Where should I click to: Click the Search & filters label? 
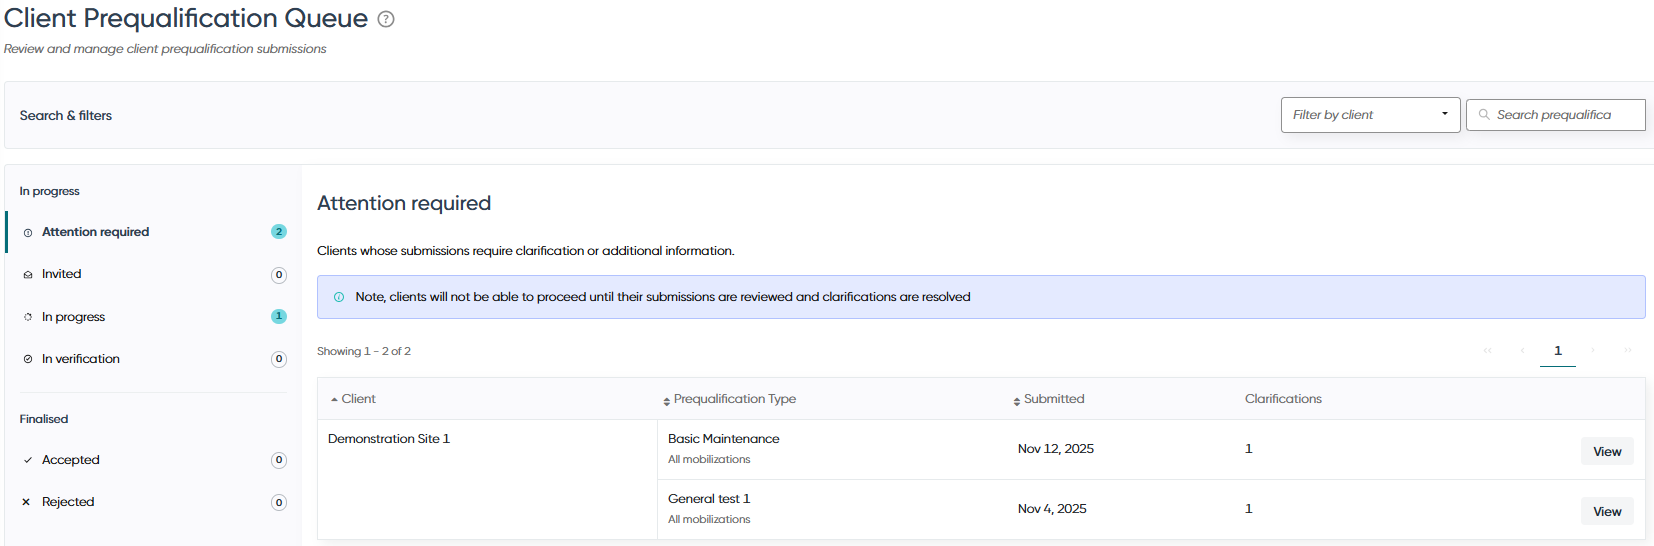66,116
